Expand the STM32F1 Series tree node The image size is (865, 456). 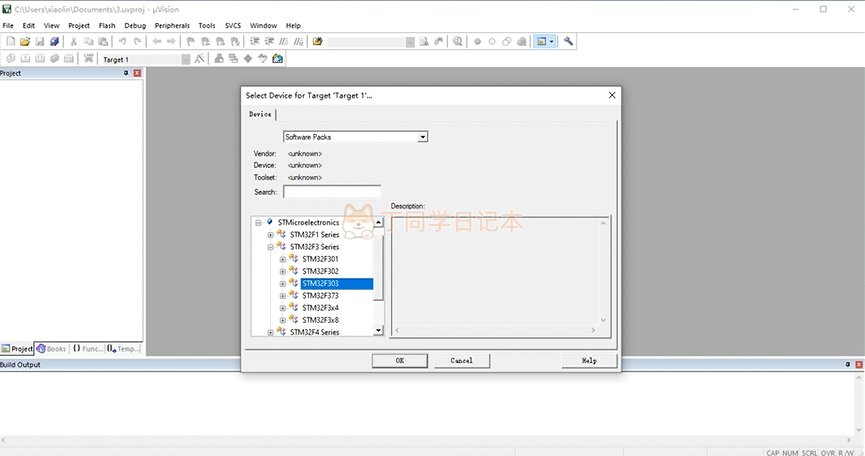(270, 234)
